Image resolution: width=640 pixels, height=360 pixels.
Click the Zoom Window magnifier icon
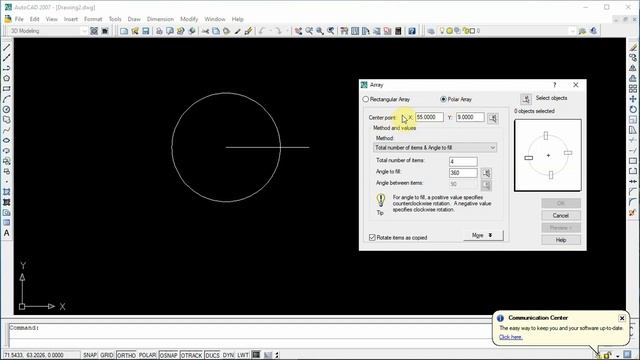tap(320, 31)
